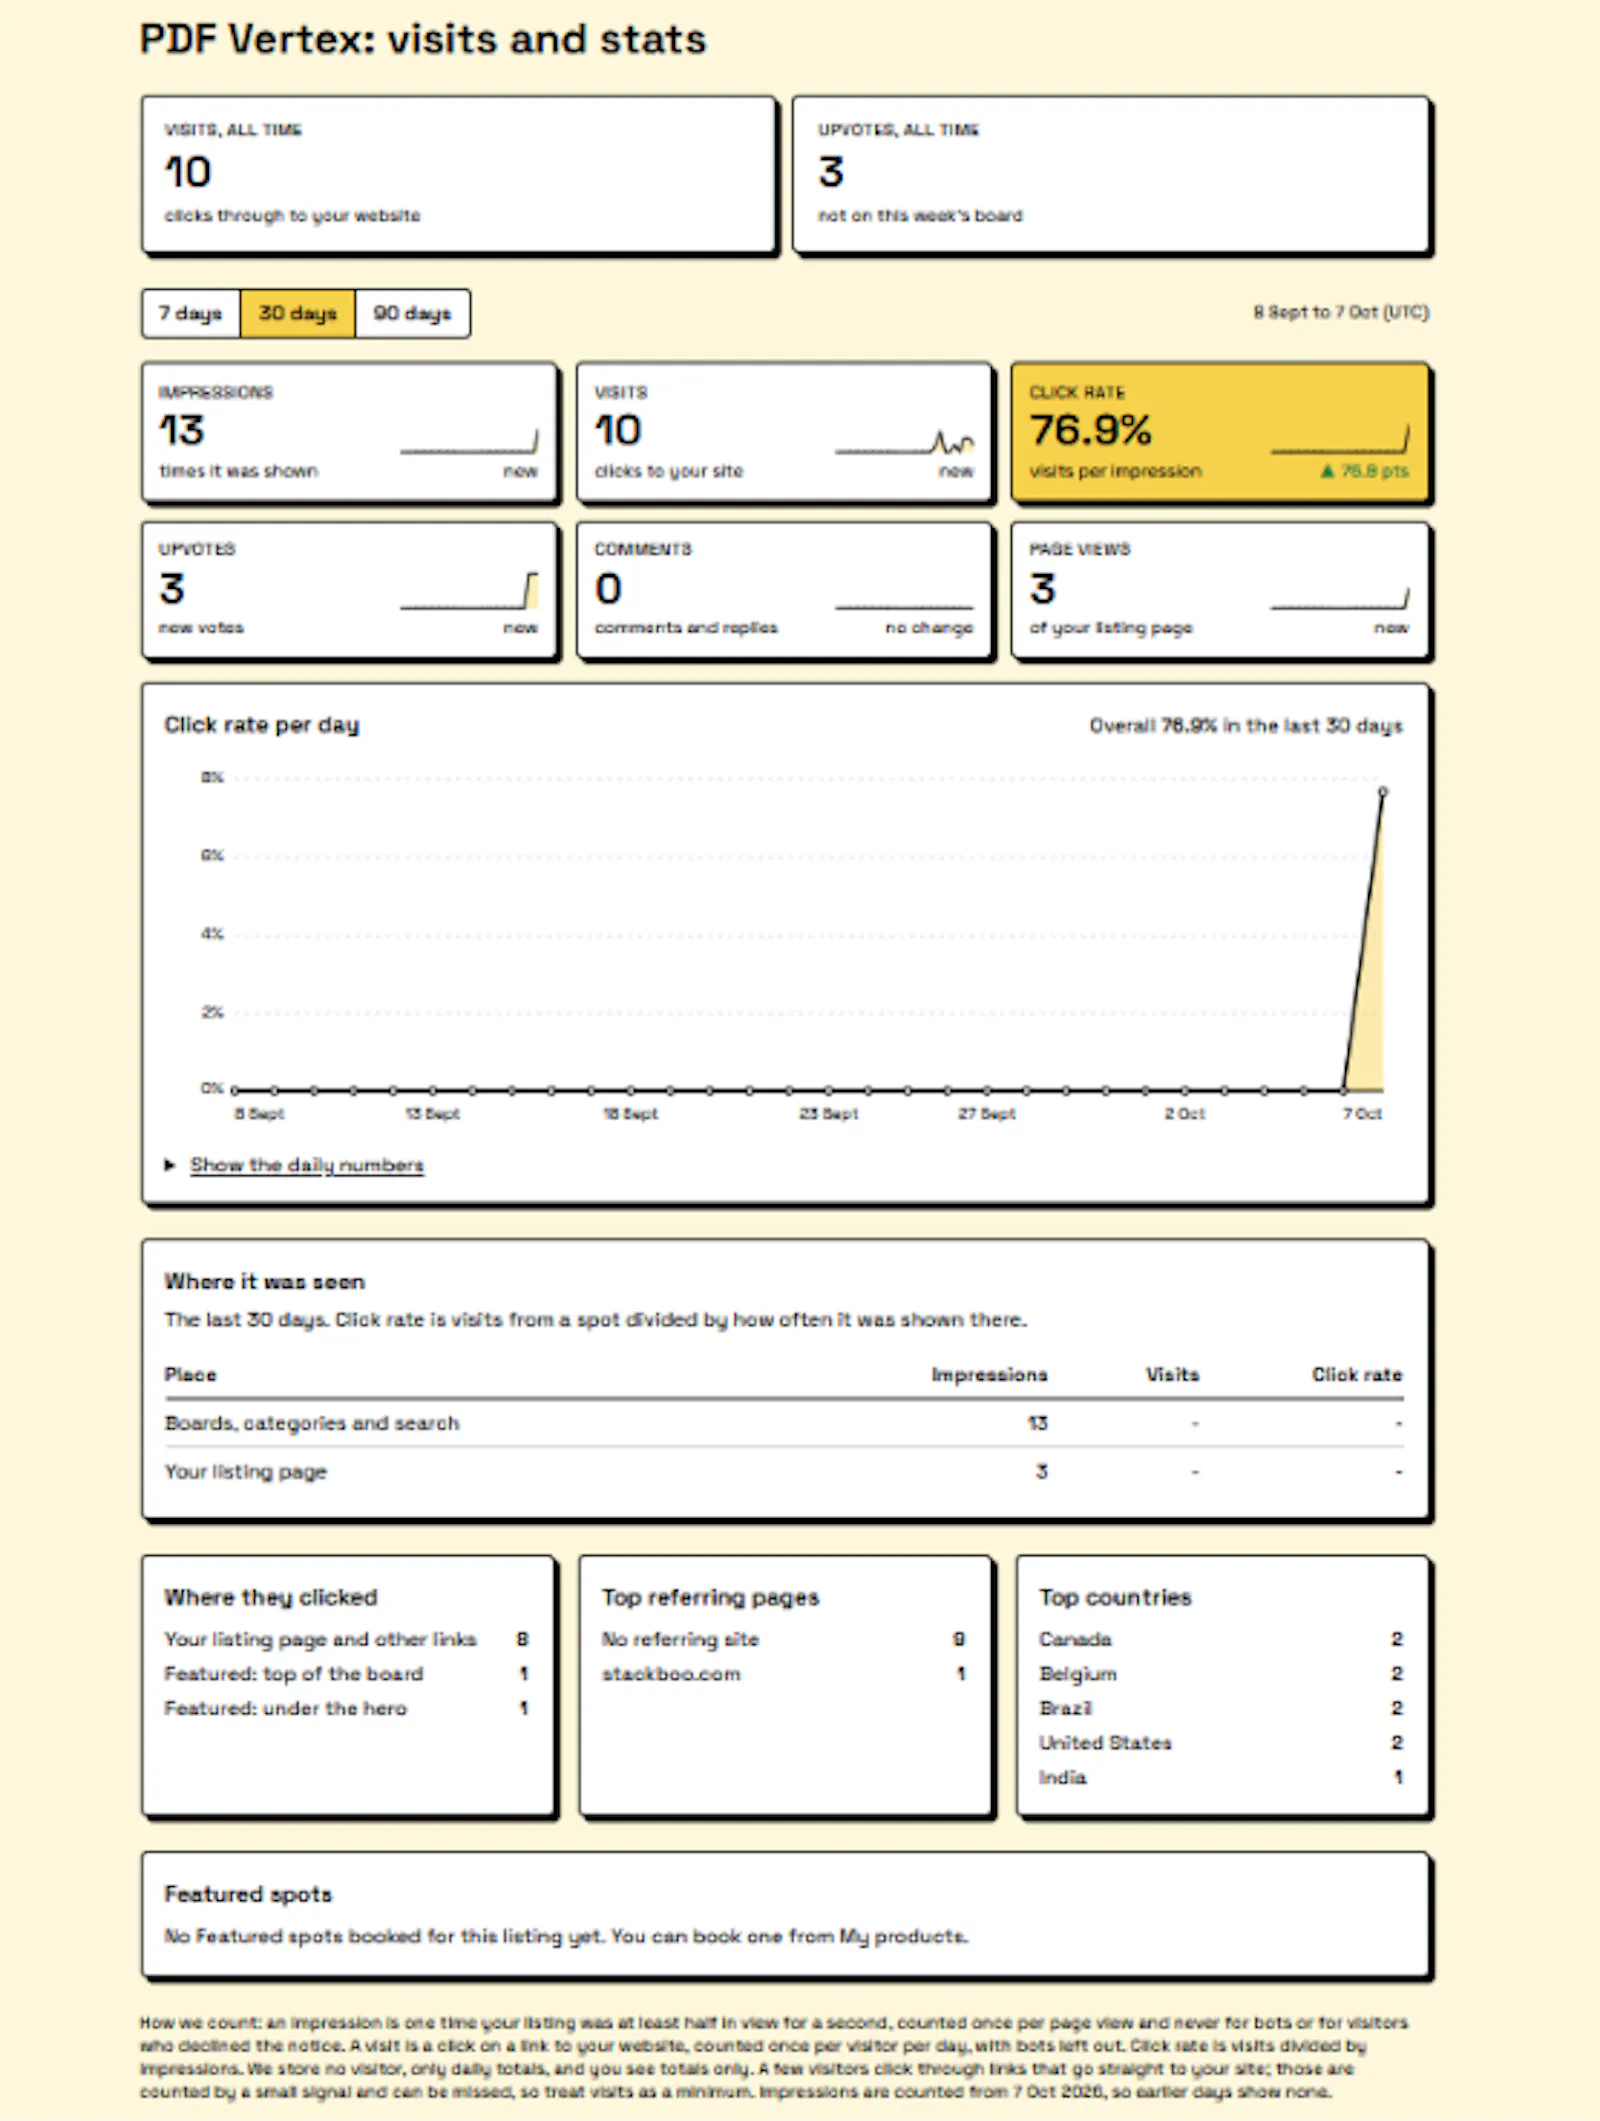Click the 'Click rate' column header

[x=1357, y=1375]
